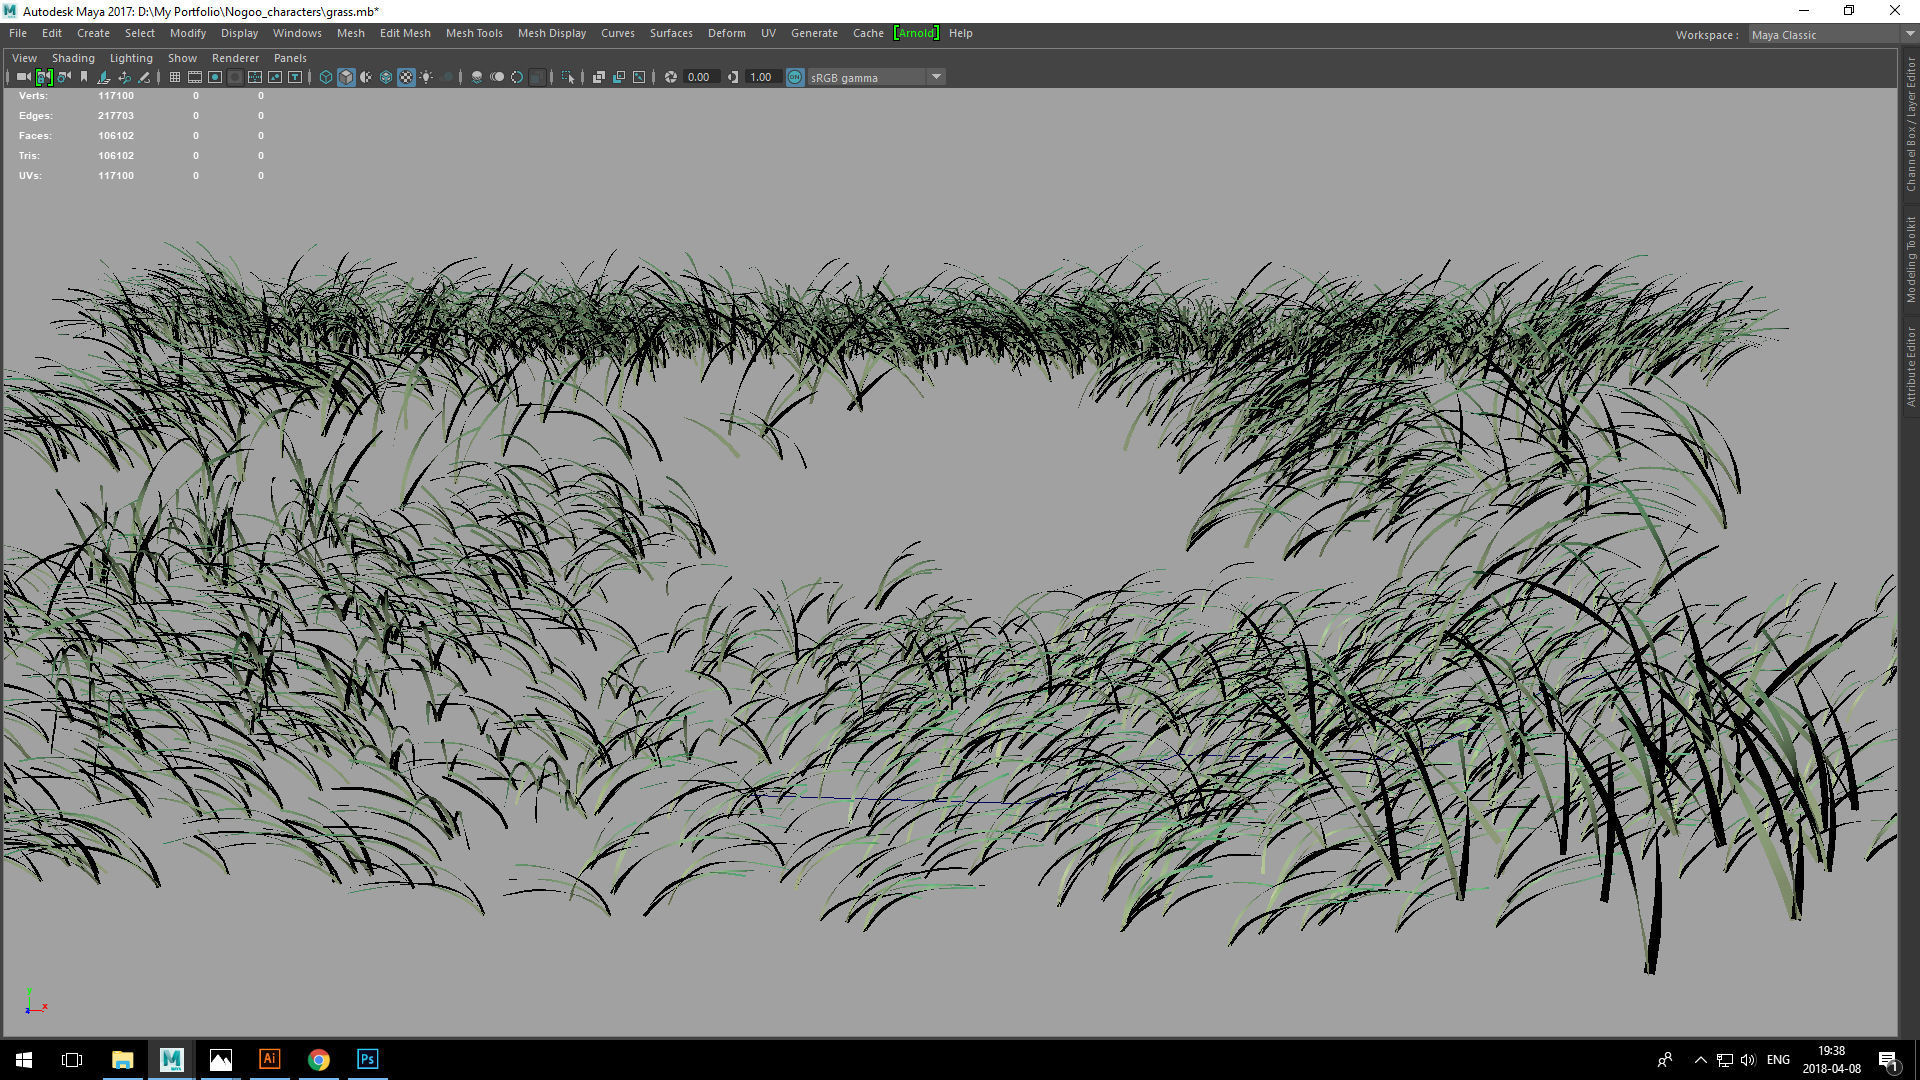
Task: Click the bookmarks icon in panel toolbar
Action: [84, 77]
